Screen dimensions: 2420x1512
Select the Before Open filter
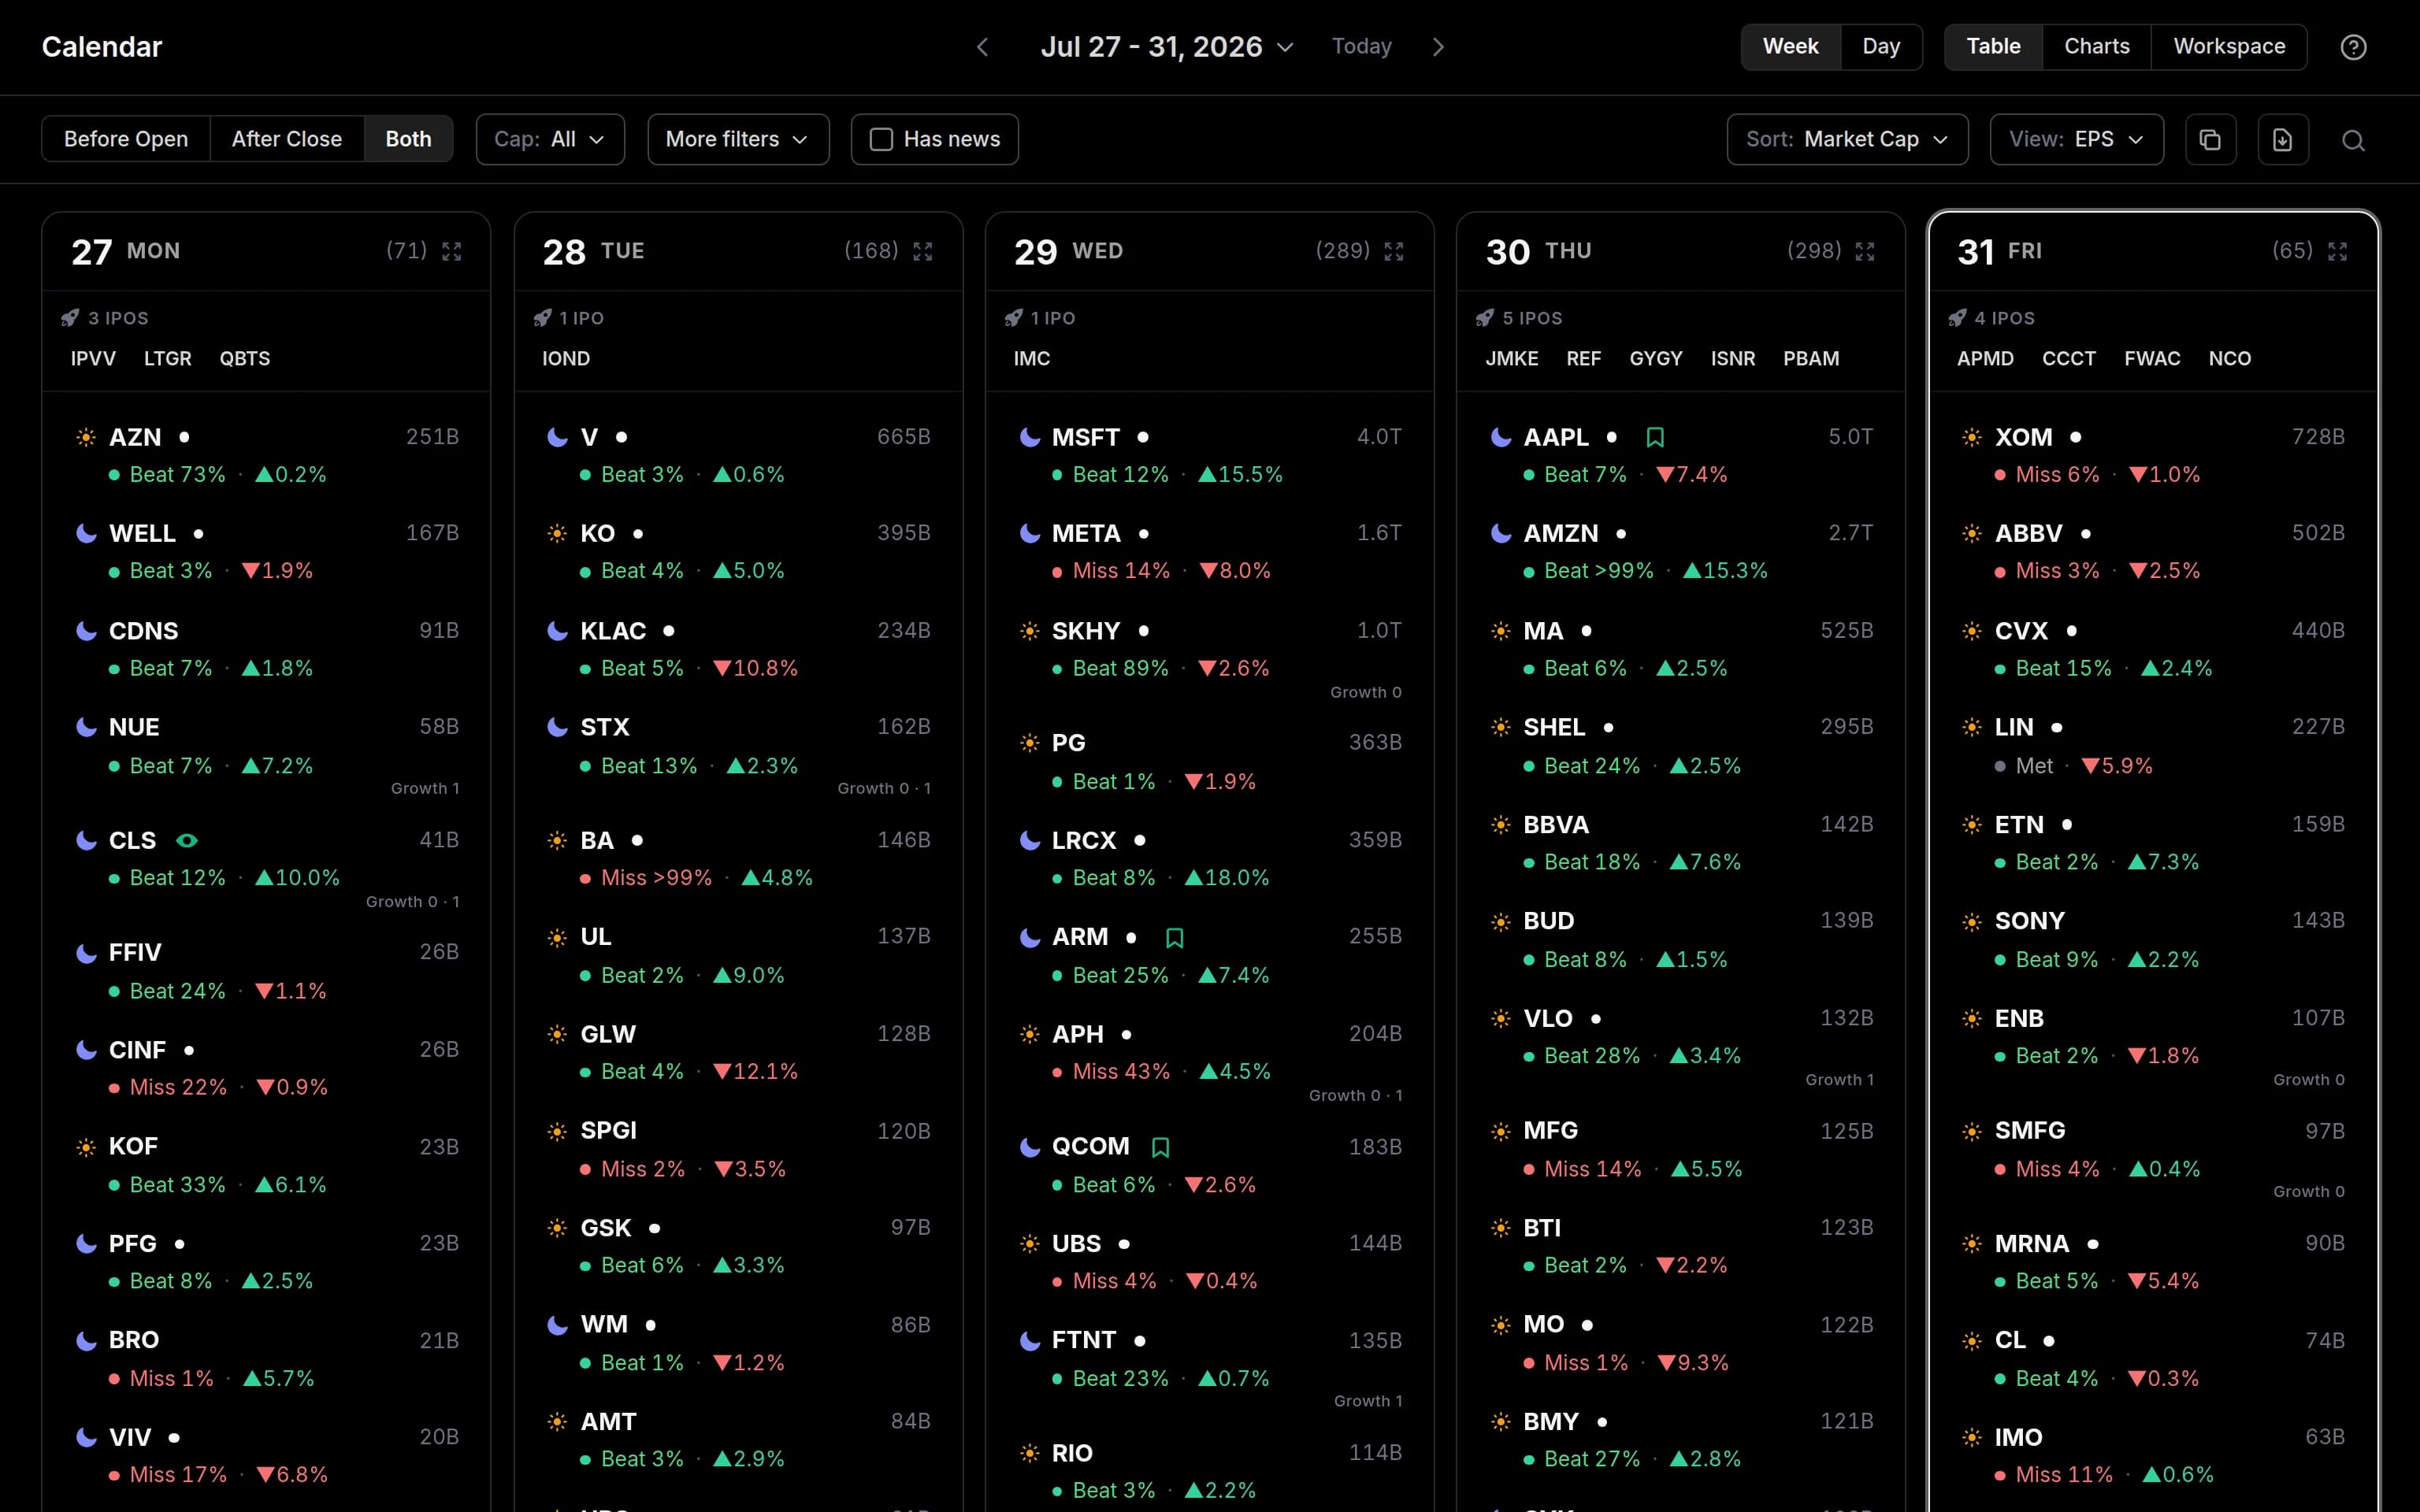click(x=126, y=139)
